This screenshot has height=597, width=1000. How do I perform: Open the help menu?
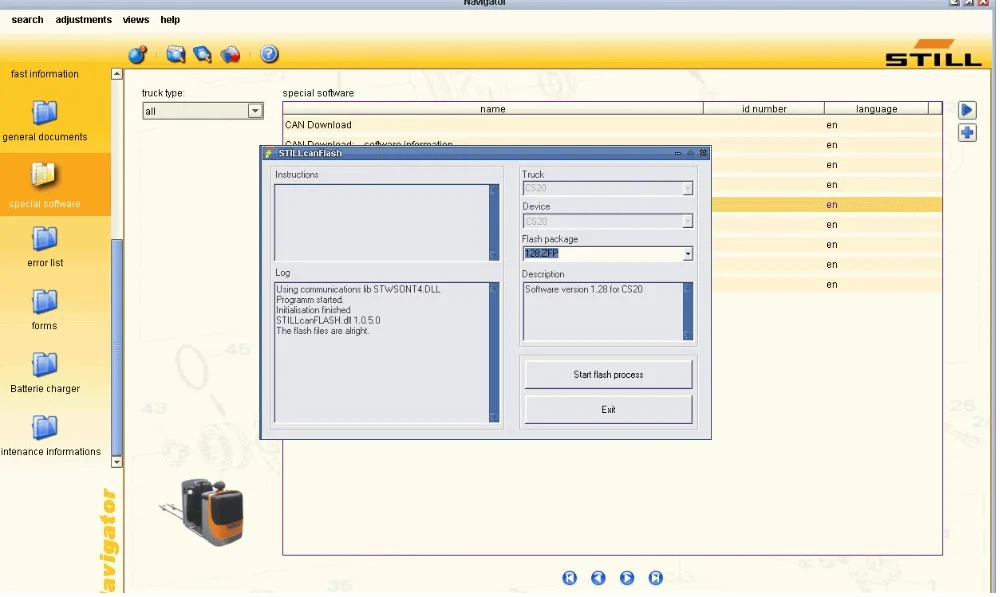(x=170, y=20)
